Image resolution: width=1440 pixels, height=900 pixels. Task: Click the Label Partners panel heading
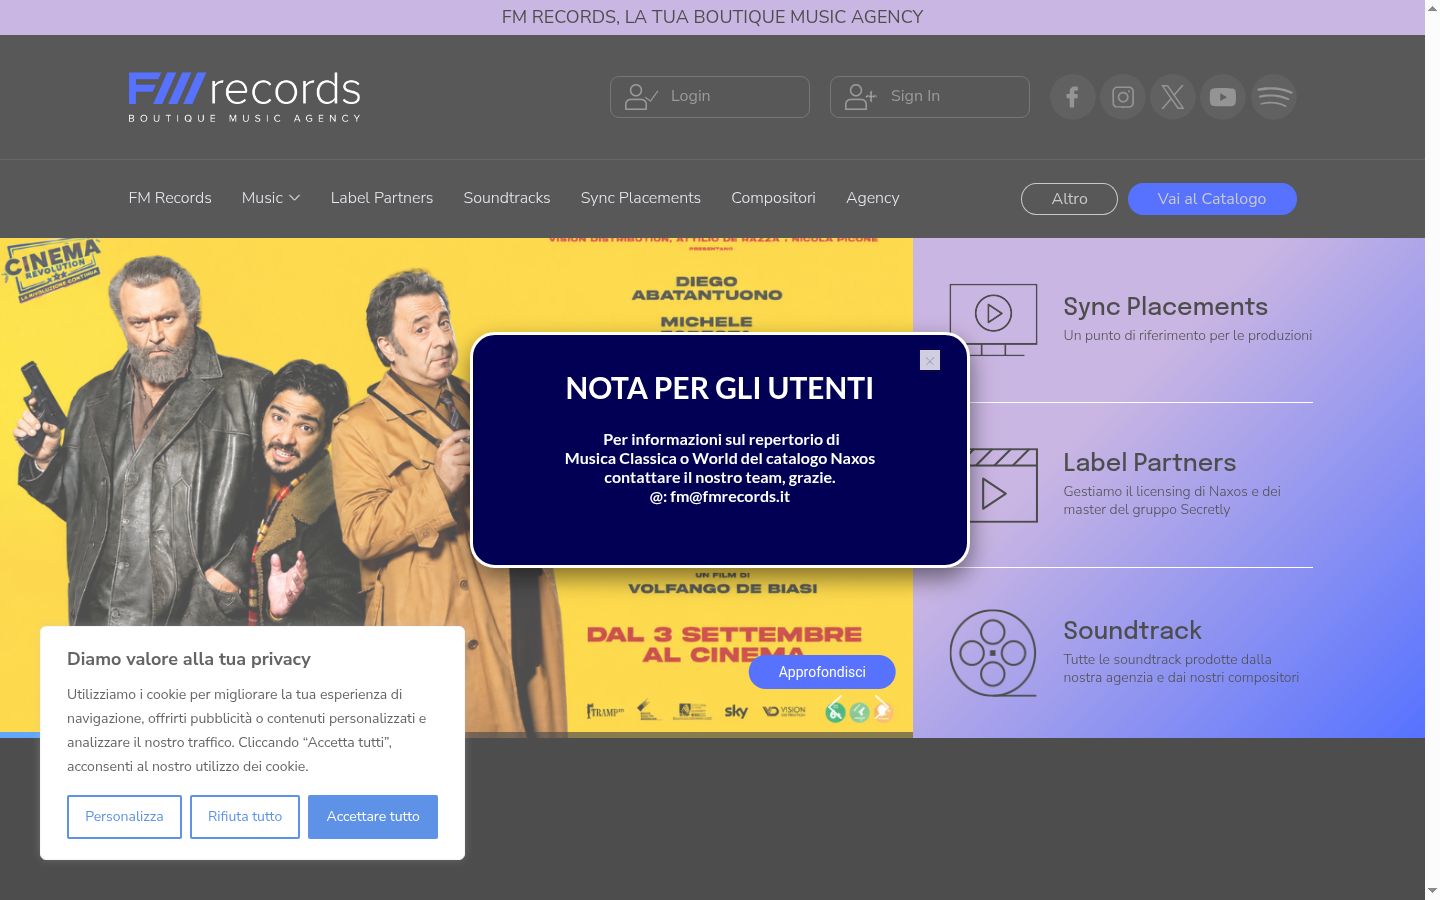coord(1149,463)
